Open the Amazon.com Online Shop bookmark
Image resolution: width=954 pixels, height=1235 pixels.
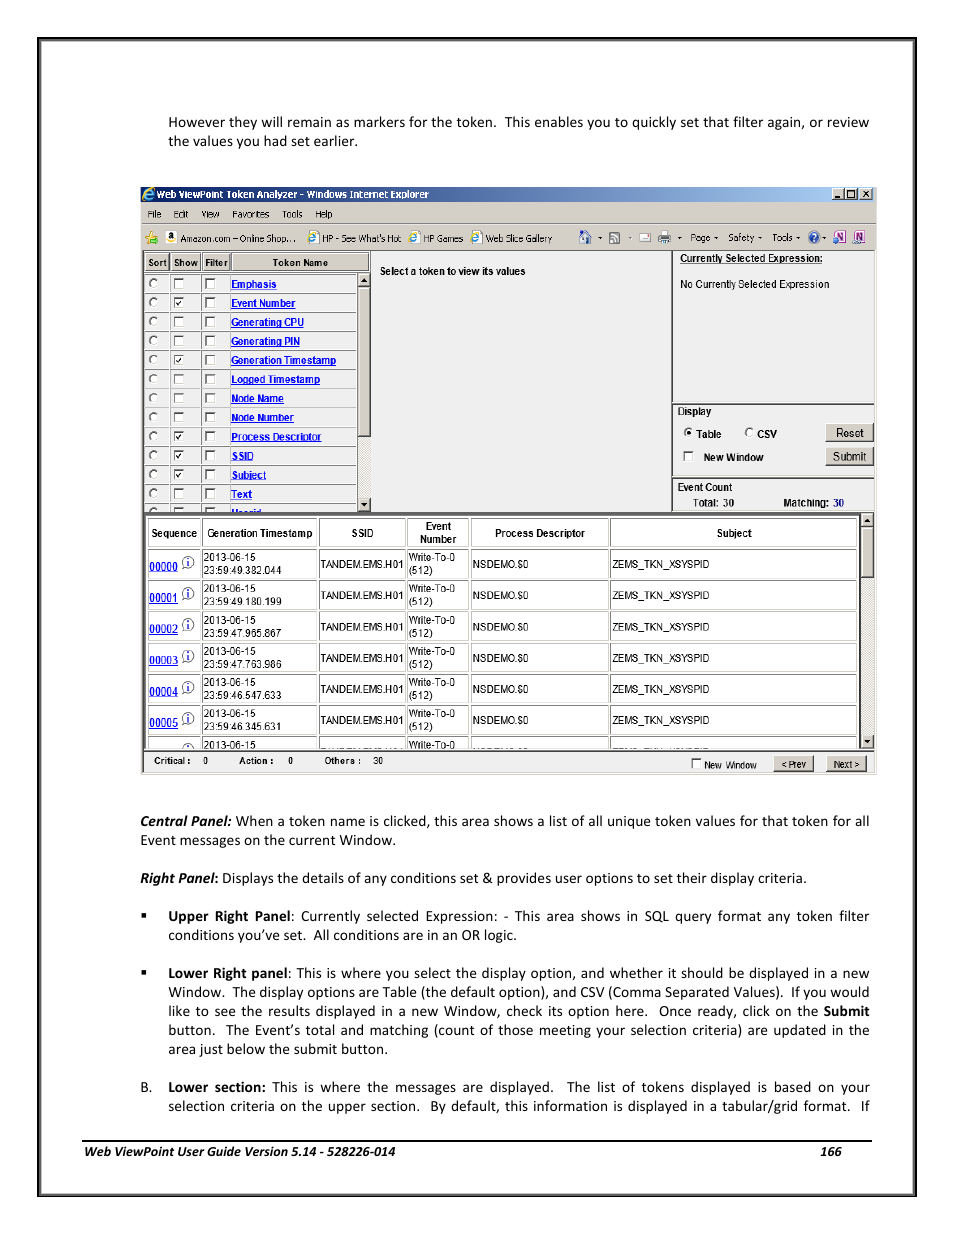[x=231, y=238]
